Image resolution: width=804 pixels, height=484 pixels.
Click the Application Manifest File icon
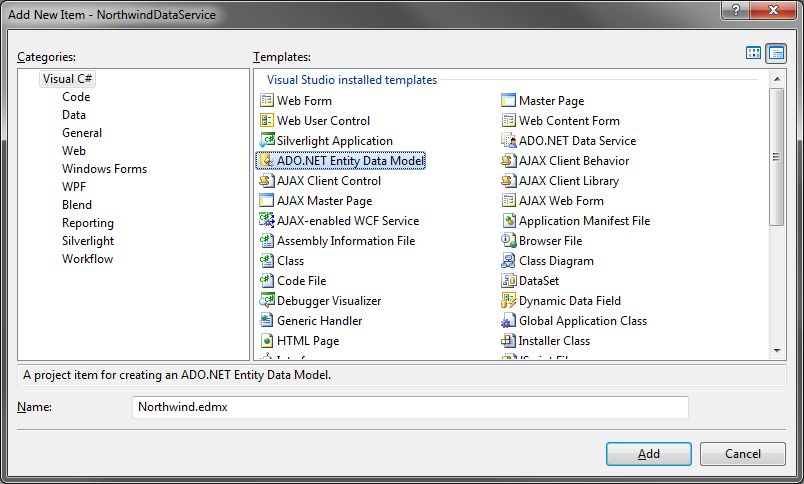(x=508, y=220)
